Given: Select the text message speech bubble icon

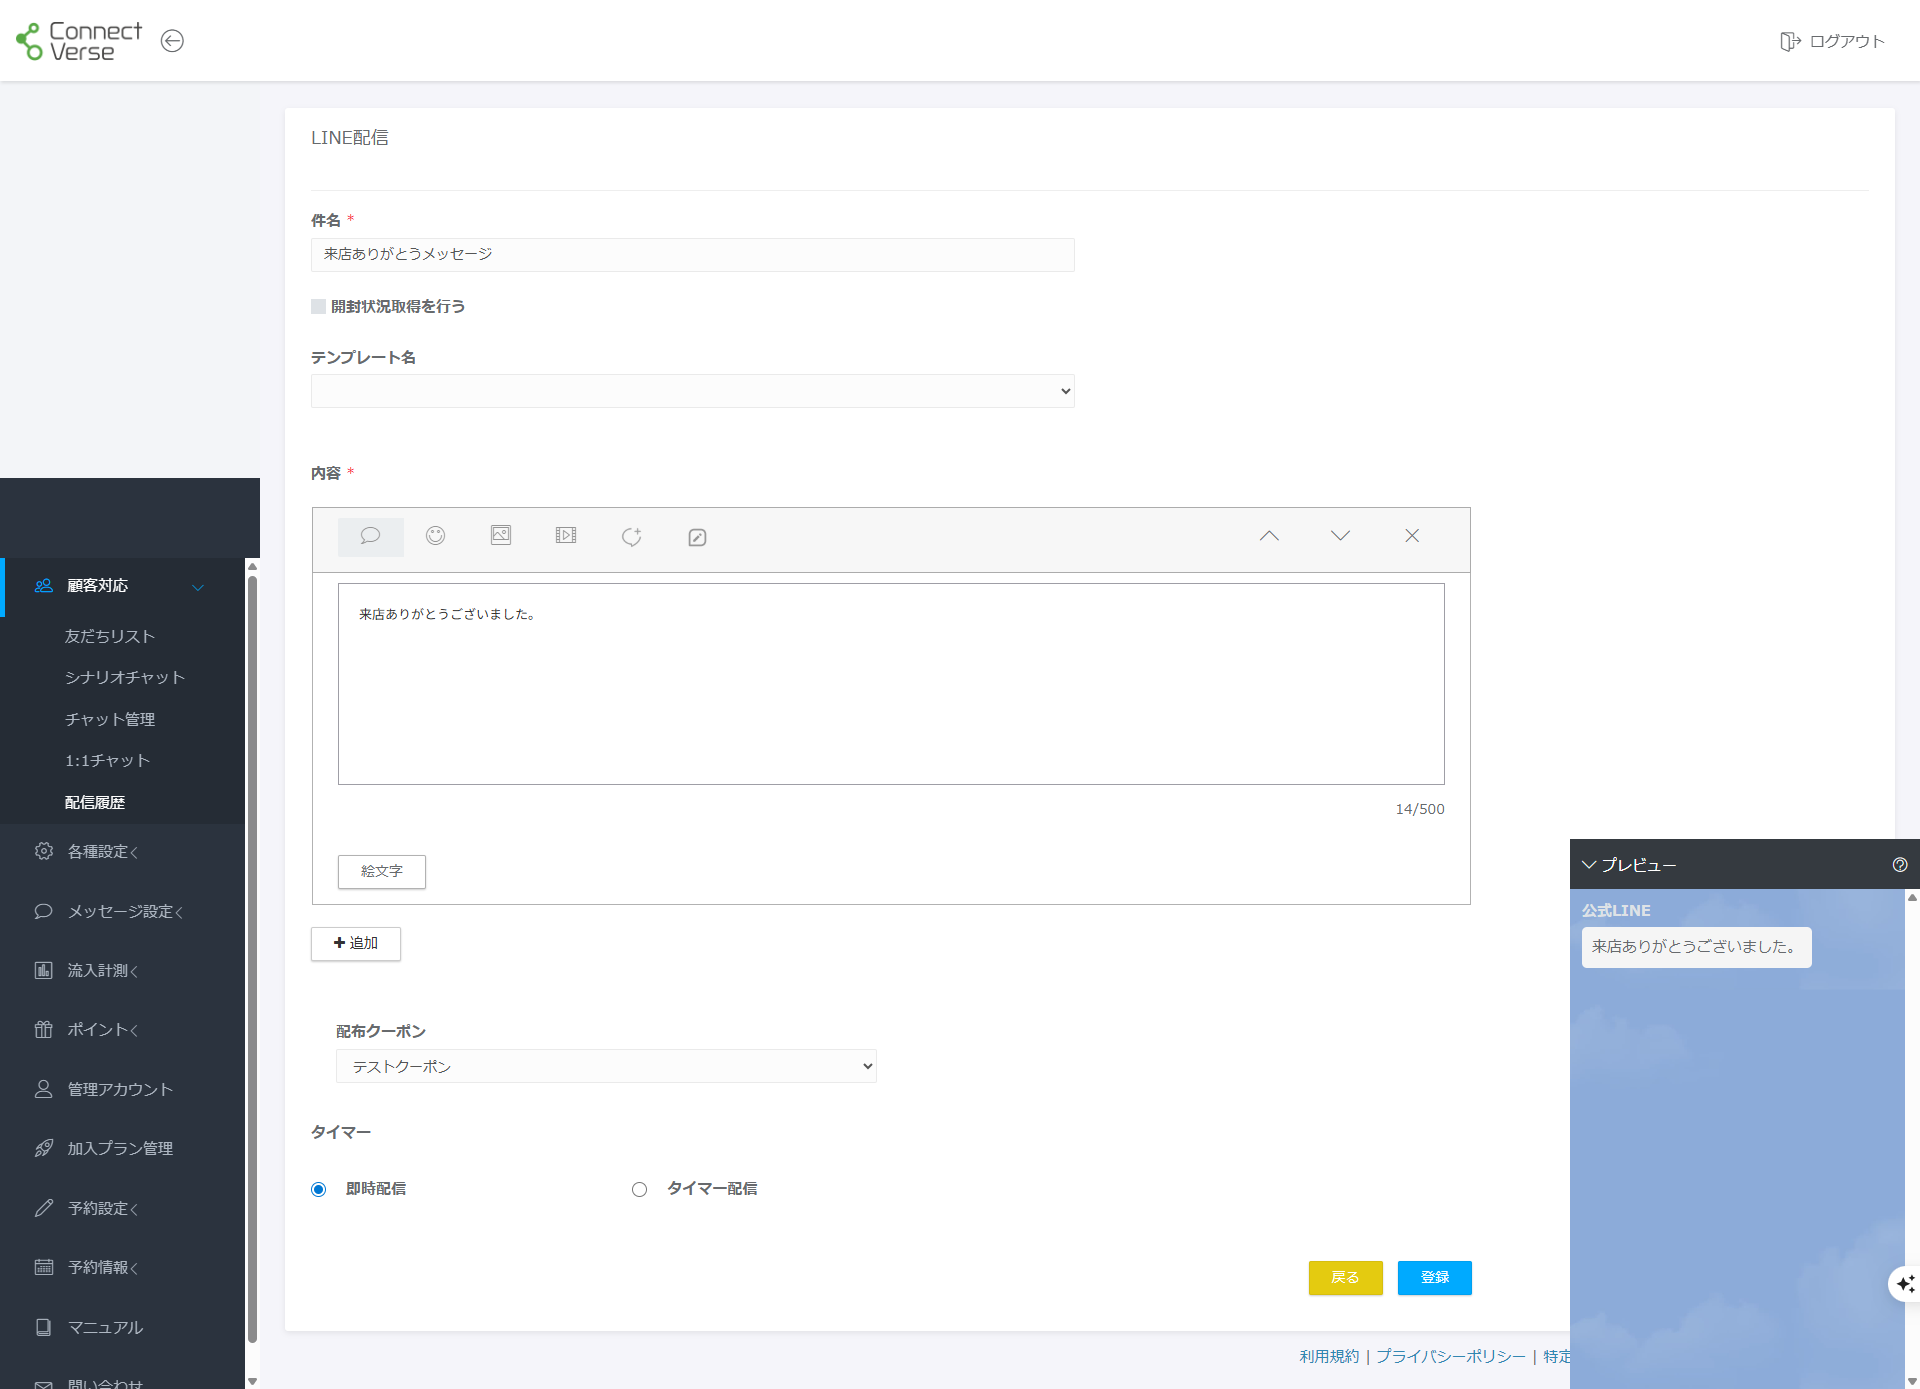Looking at the screenshot, I should (x=370, y=536).
